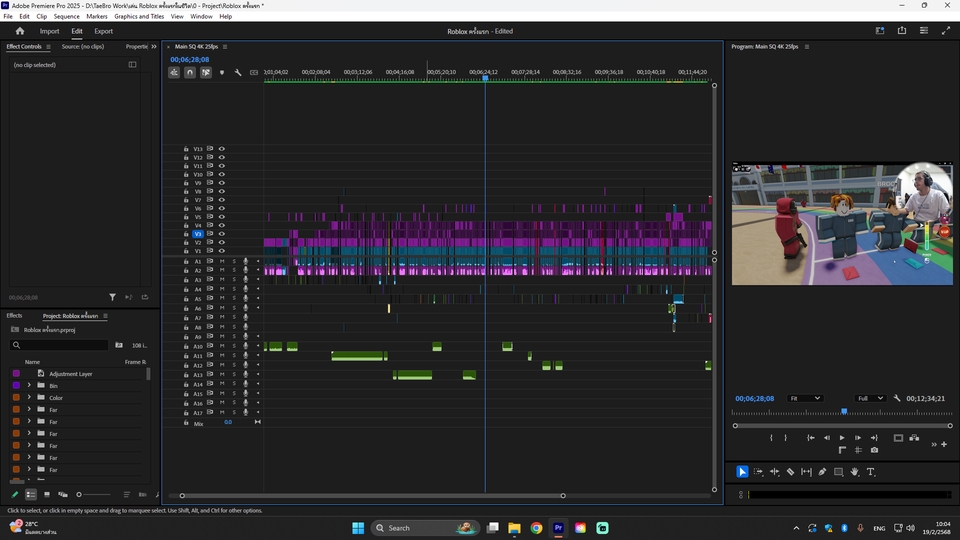Viewport: 960px width, 540px height.
Task: Select the Pen tool
Action: point(822,472)
